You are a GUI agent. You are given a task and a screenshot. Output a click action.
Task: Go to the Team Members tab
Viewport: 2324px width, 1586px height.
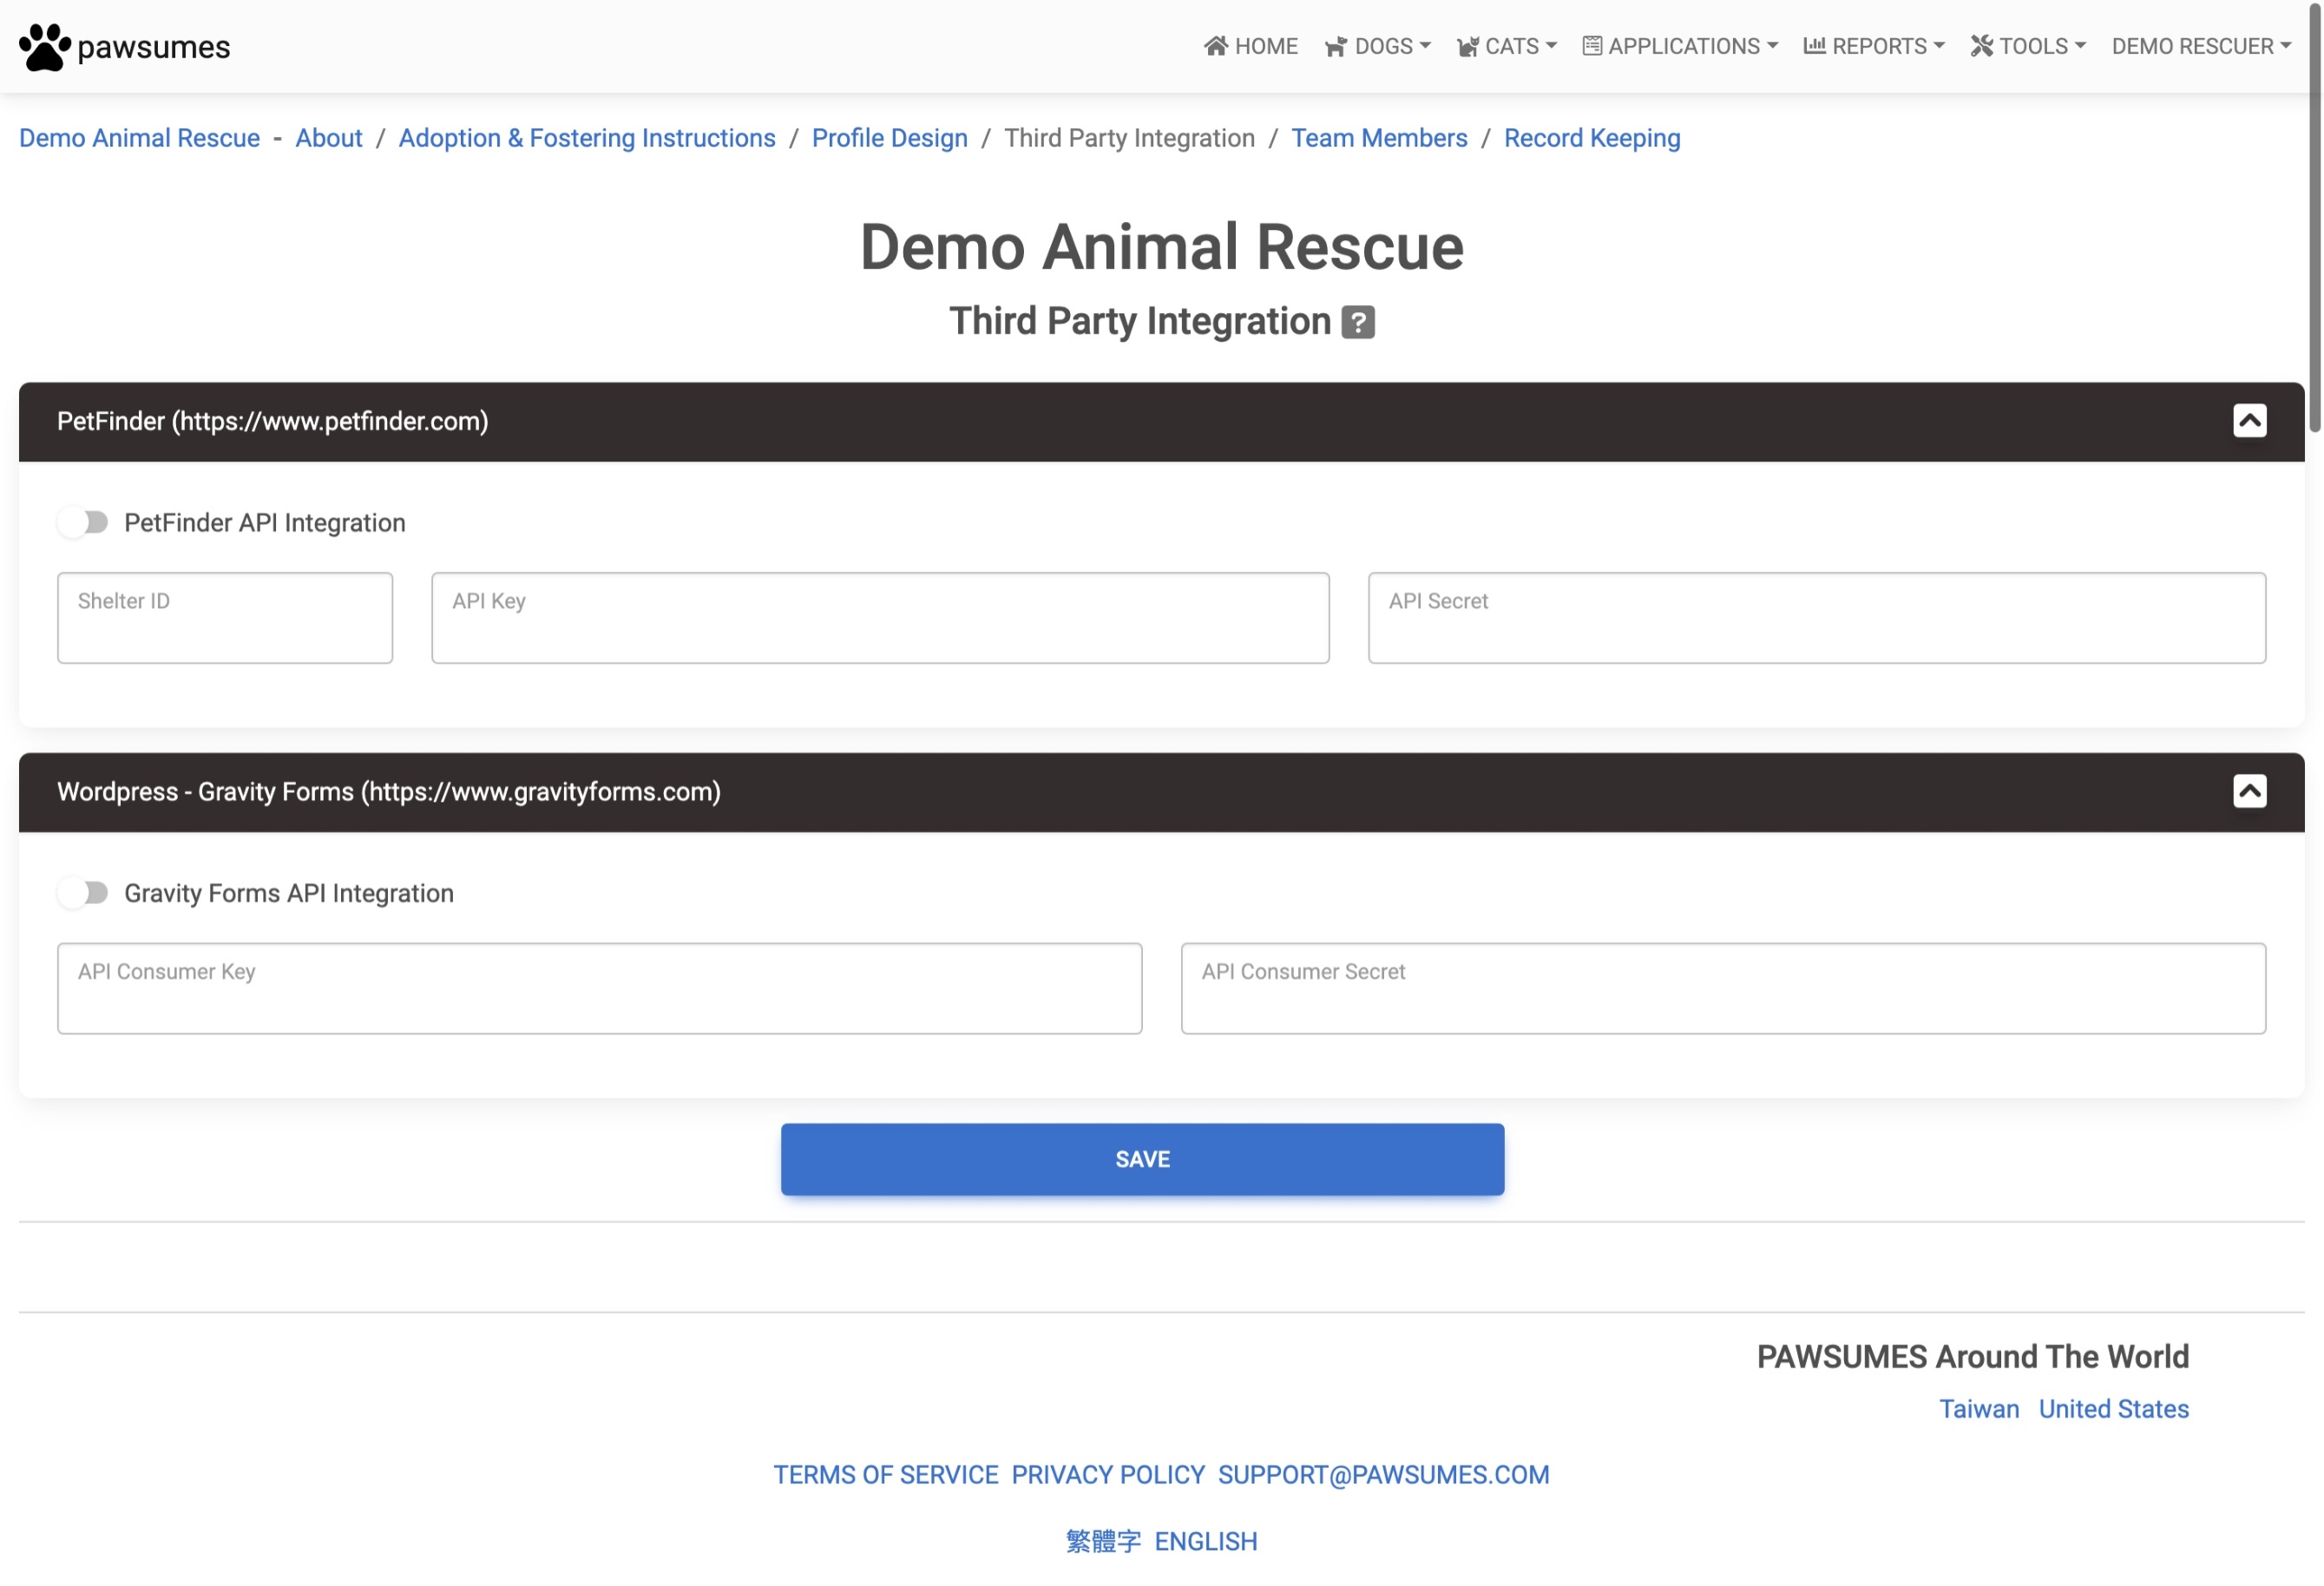(x=1379, y=138)
